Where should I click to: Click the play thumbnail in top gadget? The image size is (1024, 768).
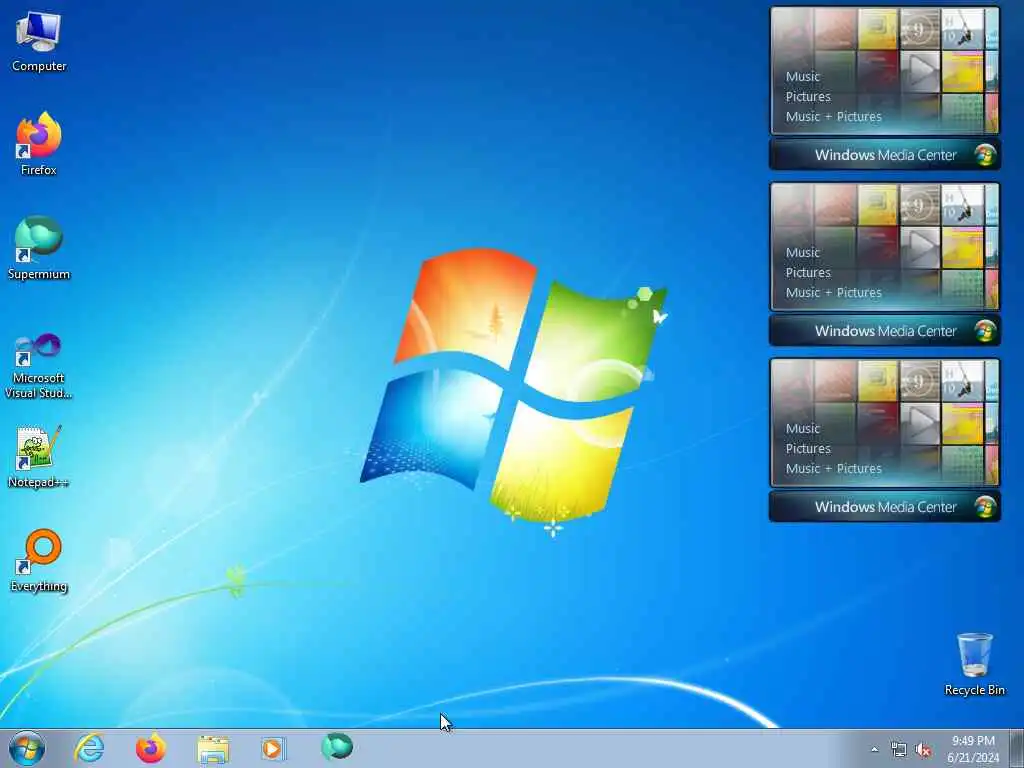(920, 72)
